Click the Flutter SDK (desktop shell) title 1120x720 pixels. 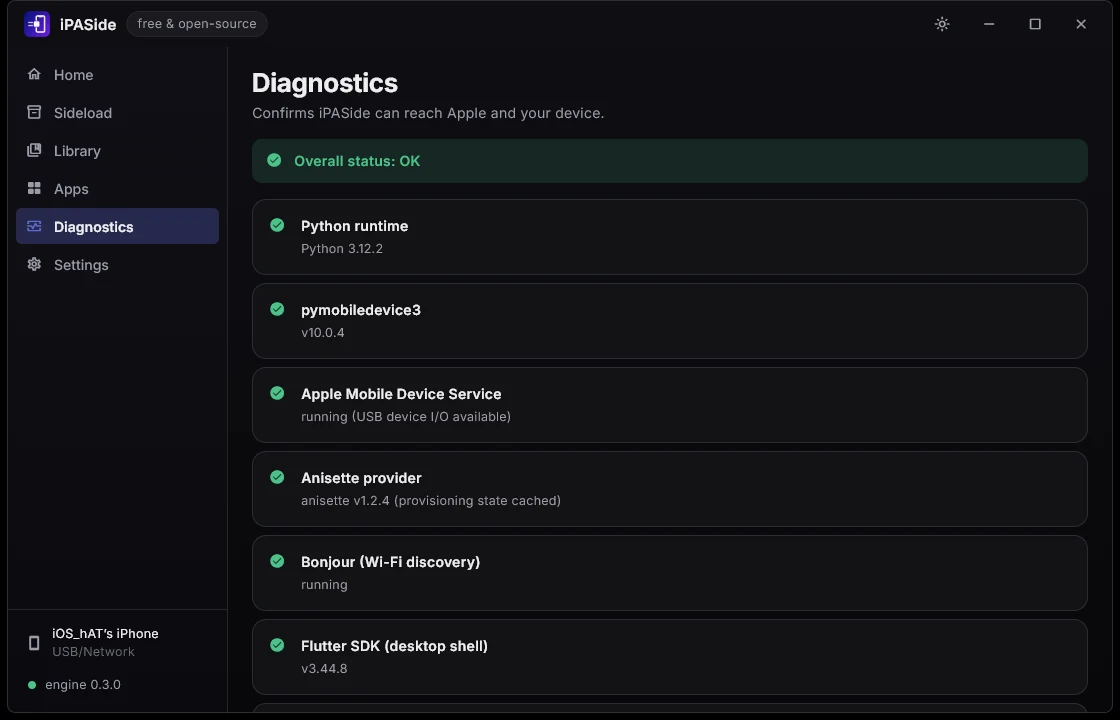tap(394, 646)
